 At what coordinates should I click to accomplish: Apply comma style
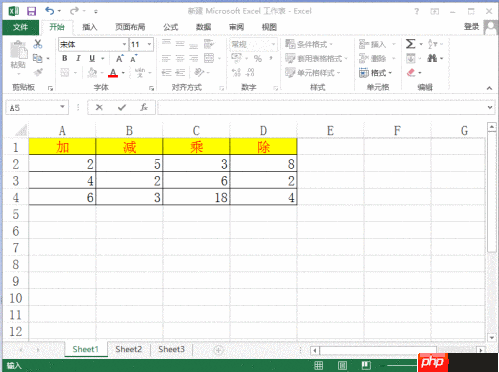tap(271, 59)
